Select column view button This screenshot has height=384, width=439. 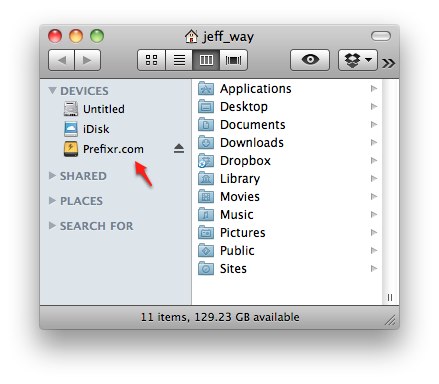(x=206, y=60)
